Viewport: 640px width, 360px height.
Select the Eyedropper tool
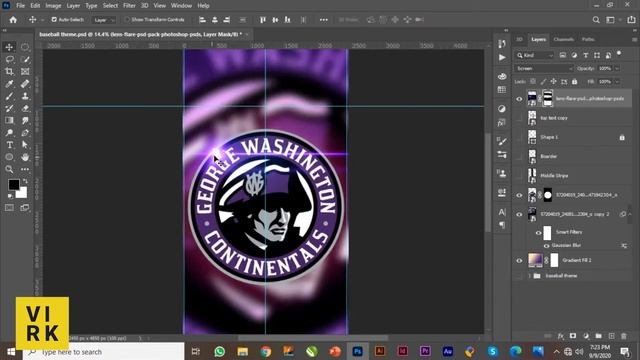[x=9, y=84]
